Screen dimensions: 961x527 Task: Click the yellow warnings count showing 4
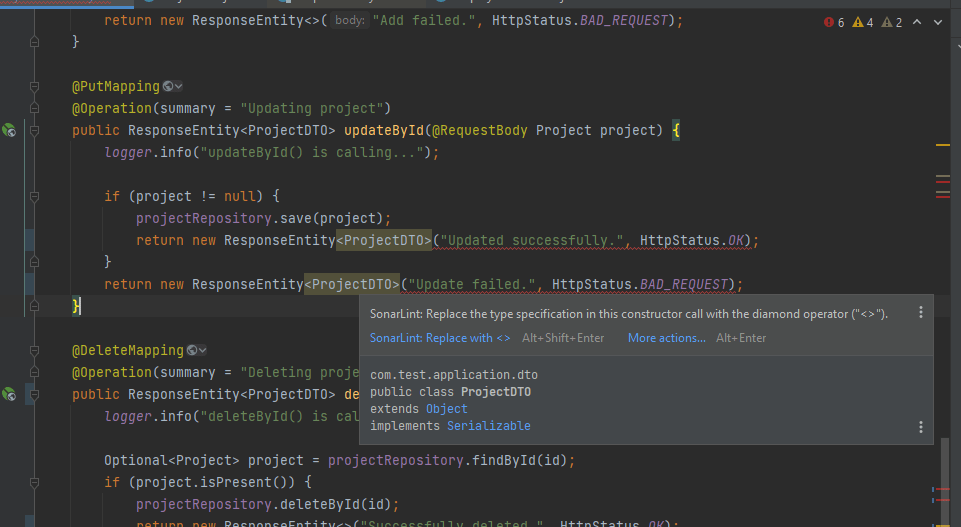[863, 23]
